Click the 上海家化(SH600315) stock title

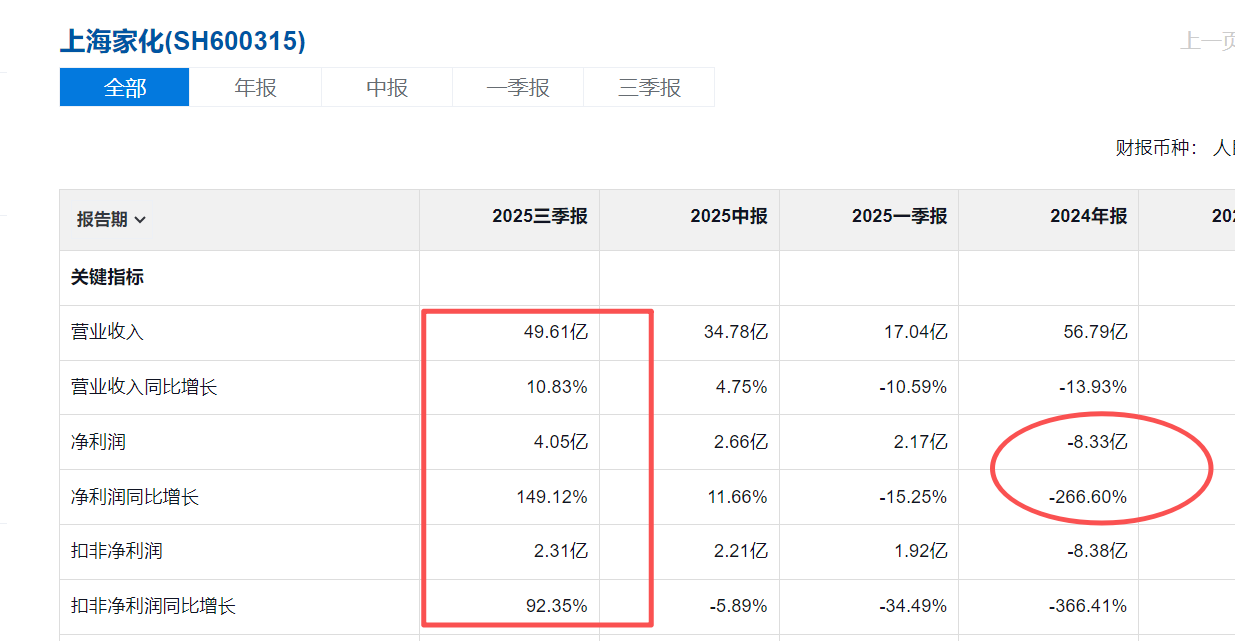click(x=183, y=41)
